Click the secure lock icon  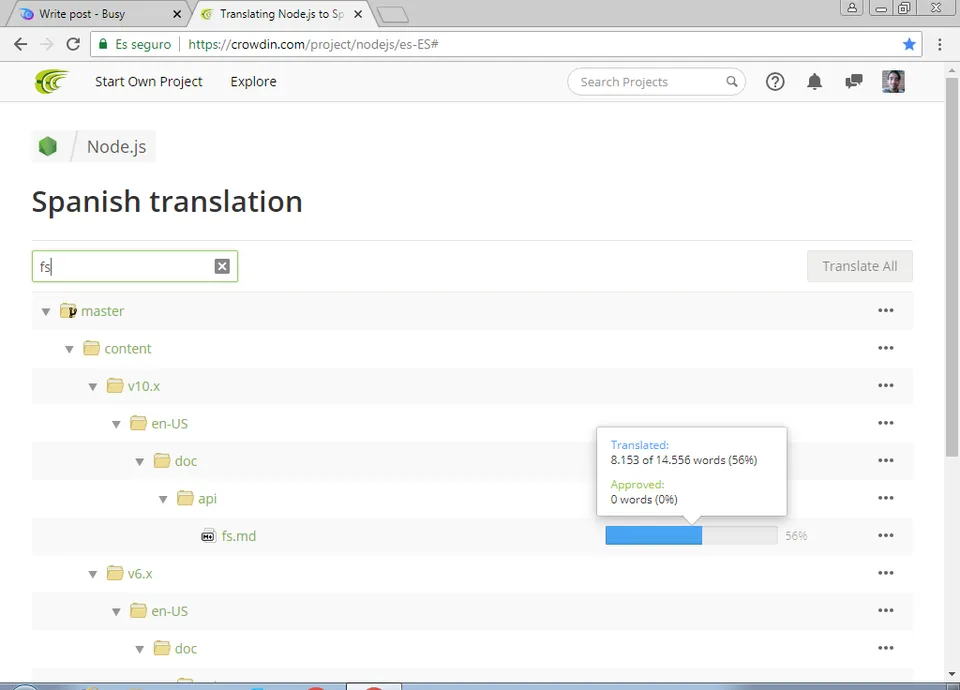coord(103,44)
